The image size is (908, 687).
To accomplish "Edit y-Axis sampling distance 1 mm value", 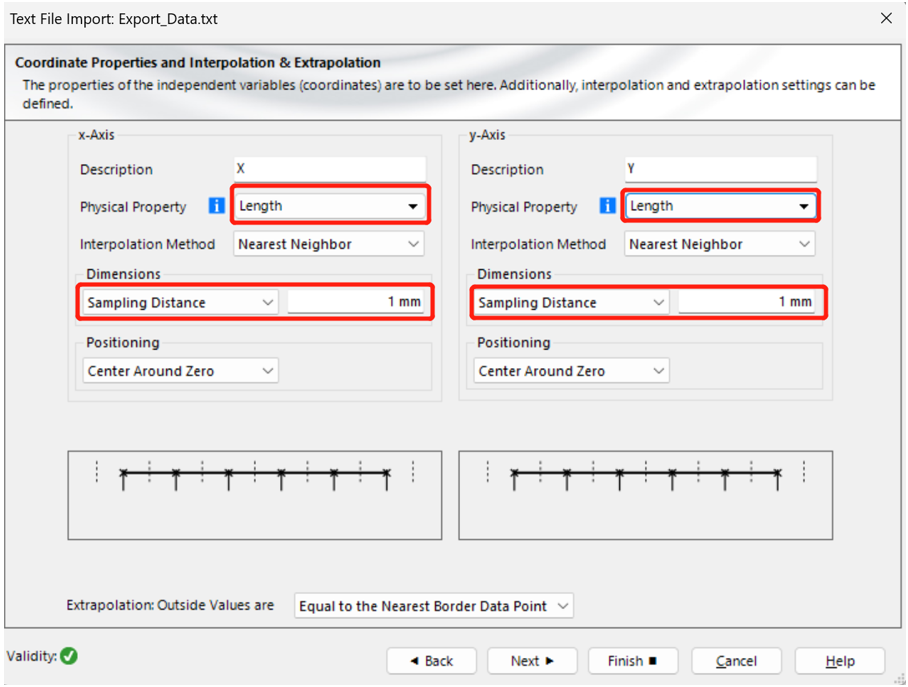I will click(746, 302).
